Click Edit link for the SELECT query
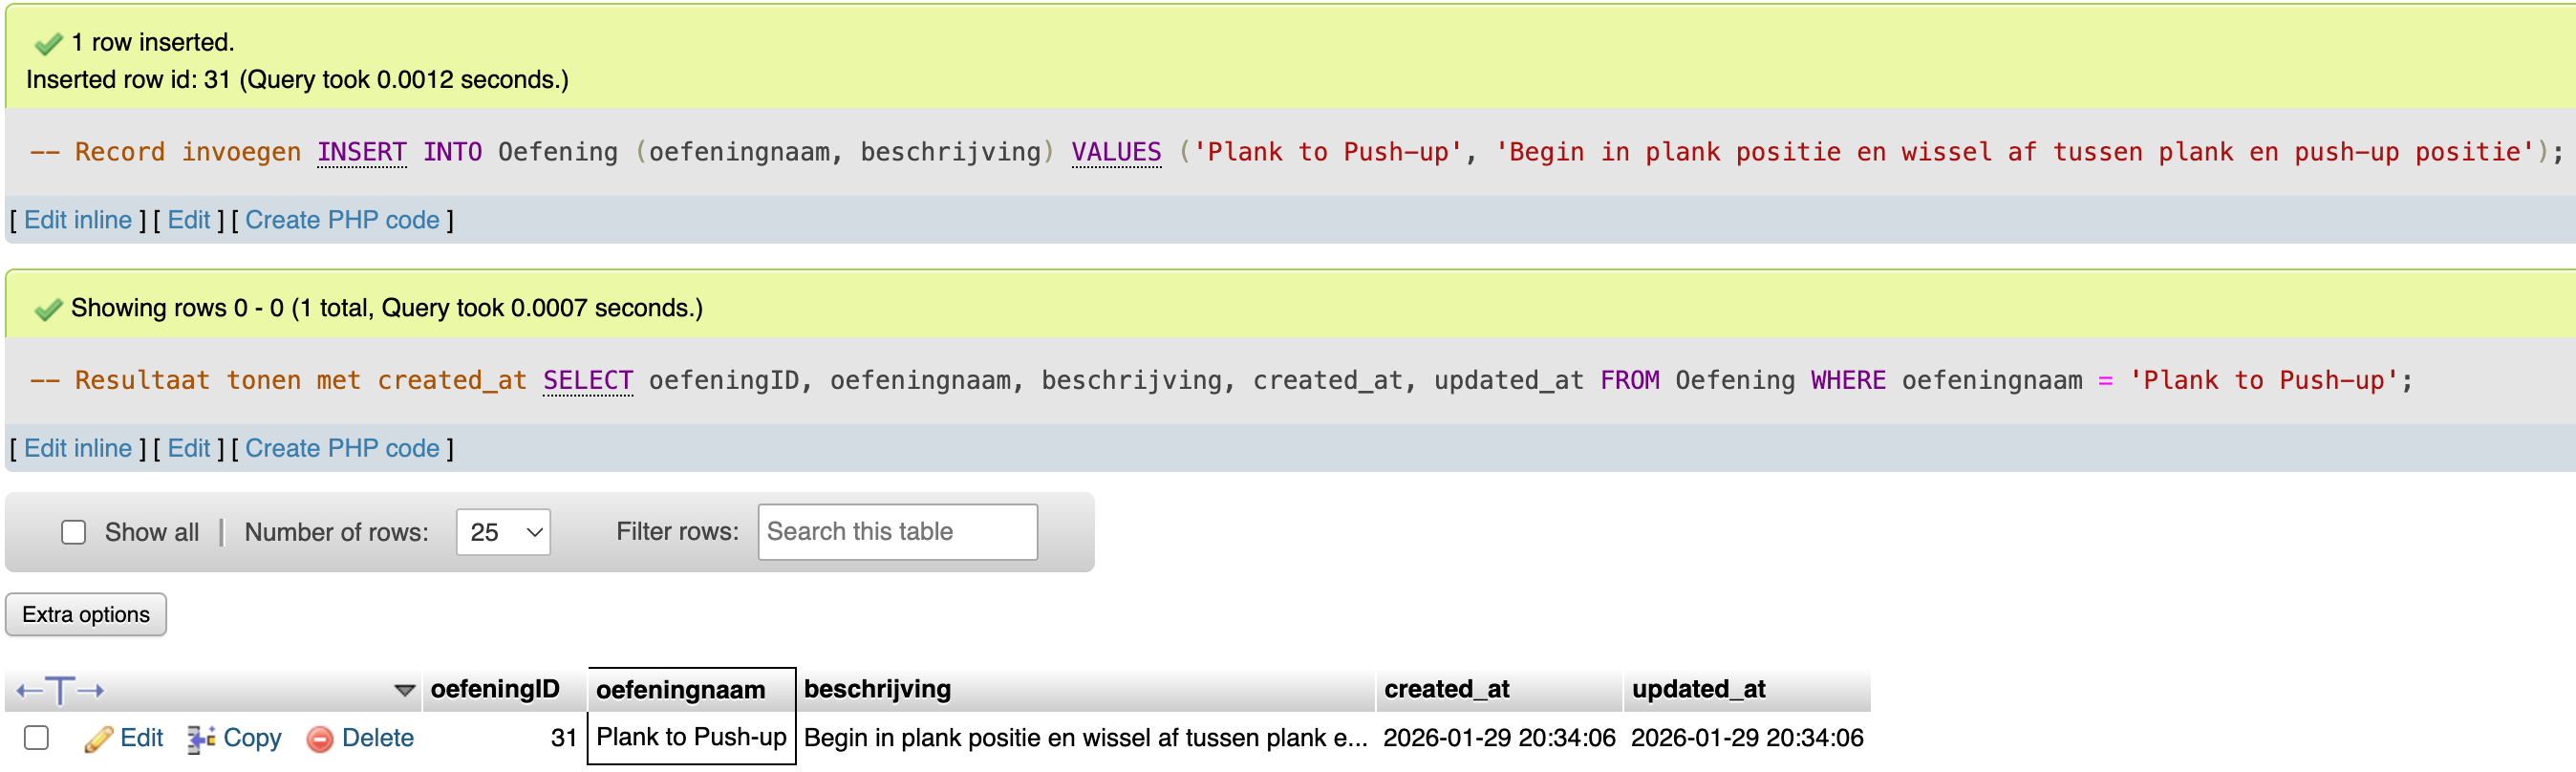The image size is (2576, 772). click(x=189, y=448)
